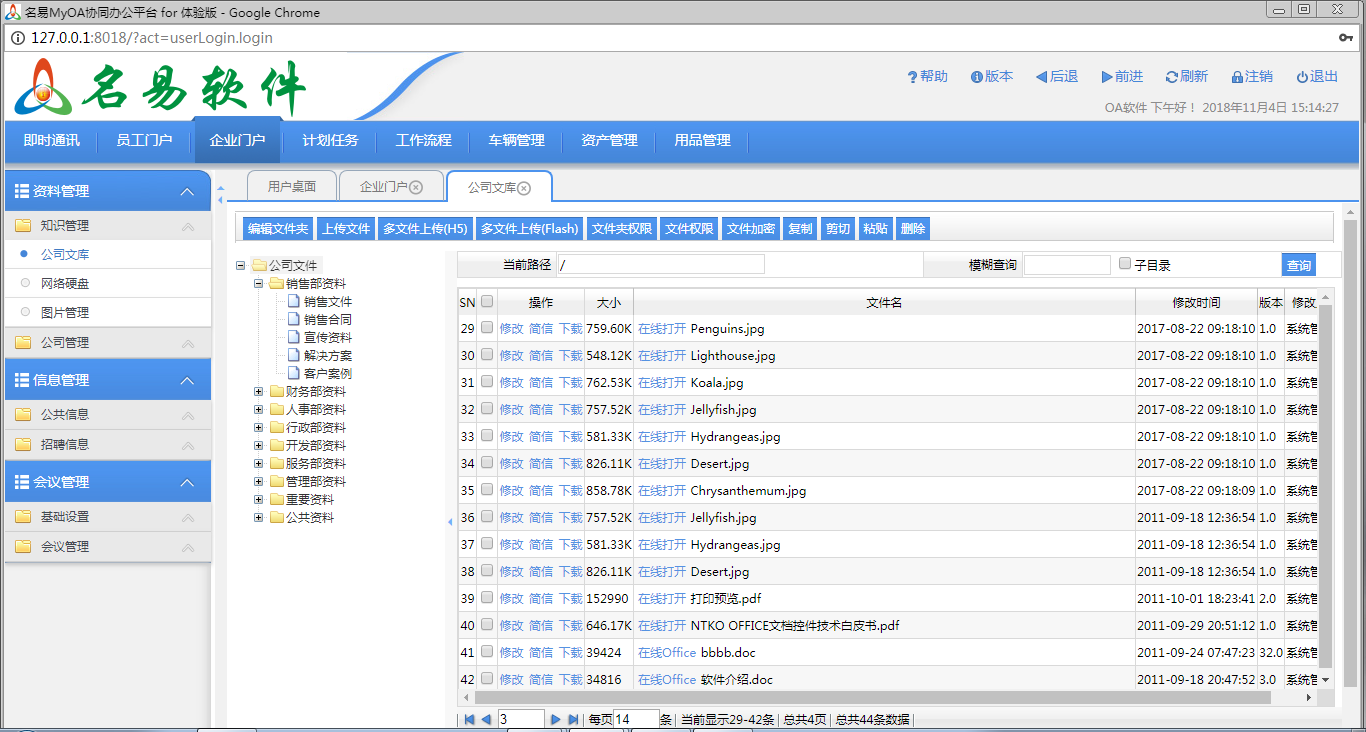1366x732 pixels.
Task: Open the 工作流程 top menu
Action: 423,141
